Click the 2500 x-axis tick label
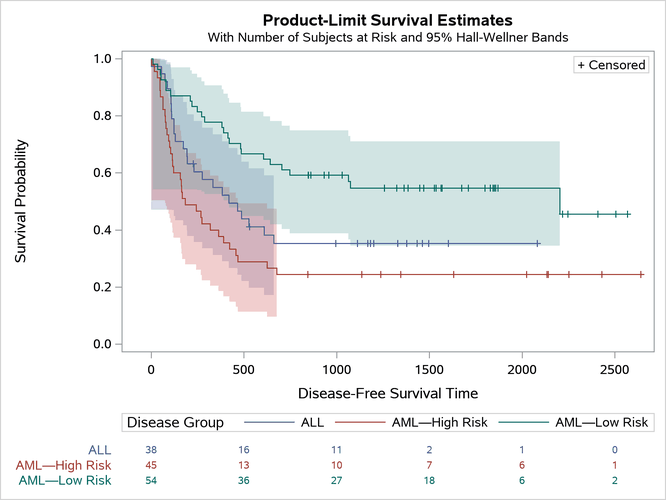The width and height of the screenshot is (666, 500). pos(614,368)
